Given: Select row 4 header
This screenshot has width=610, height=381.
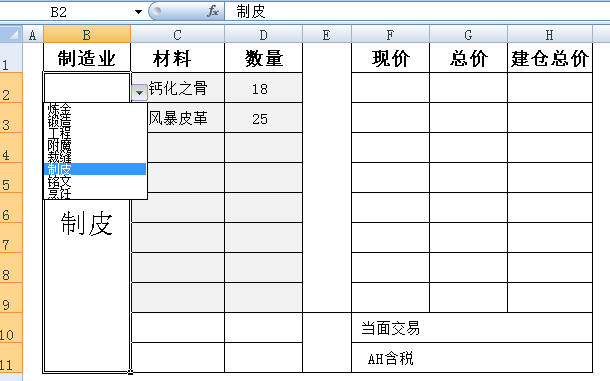Looking at the screenshot, I should 11,147.
